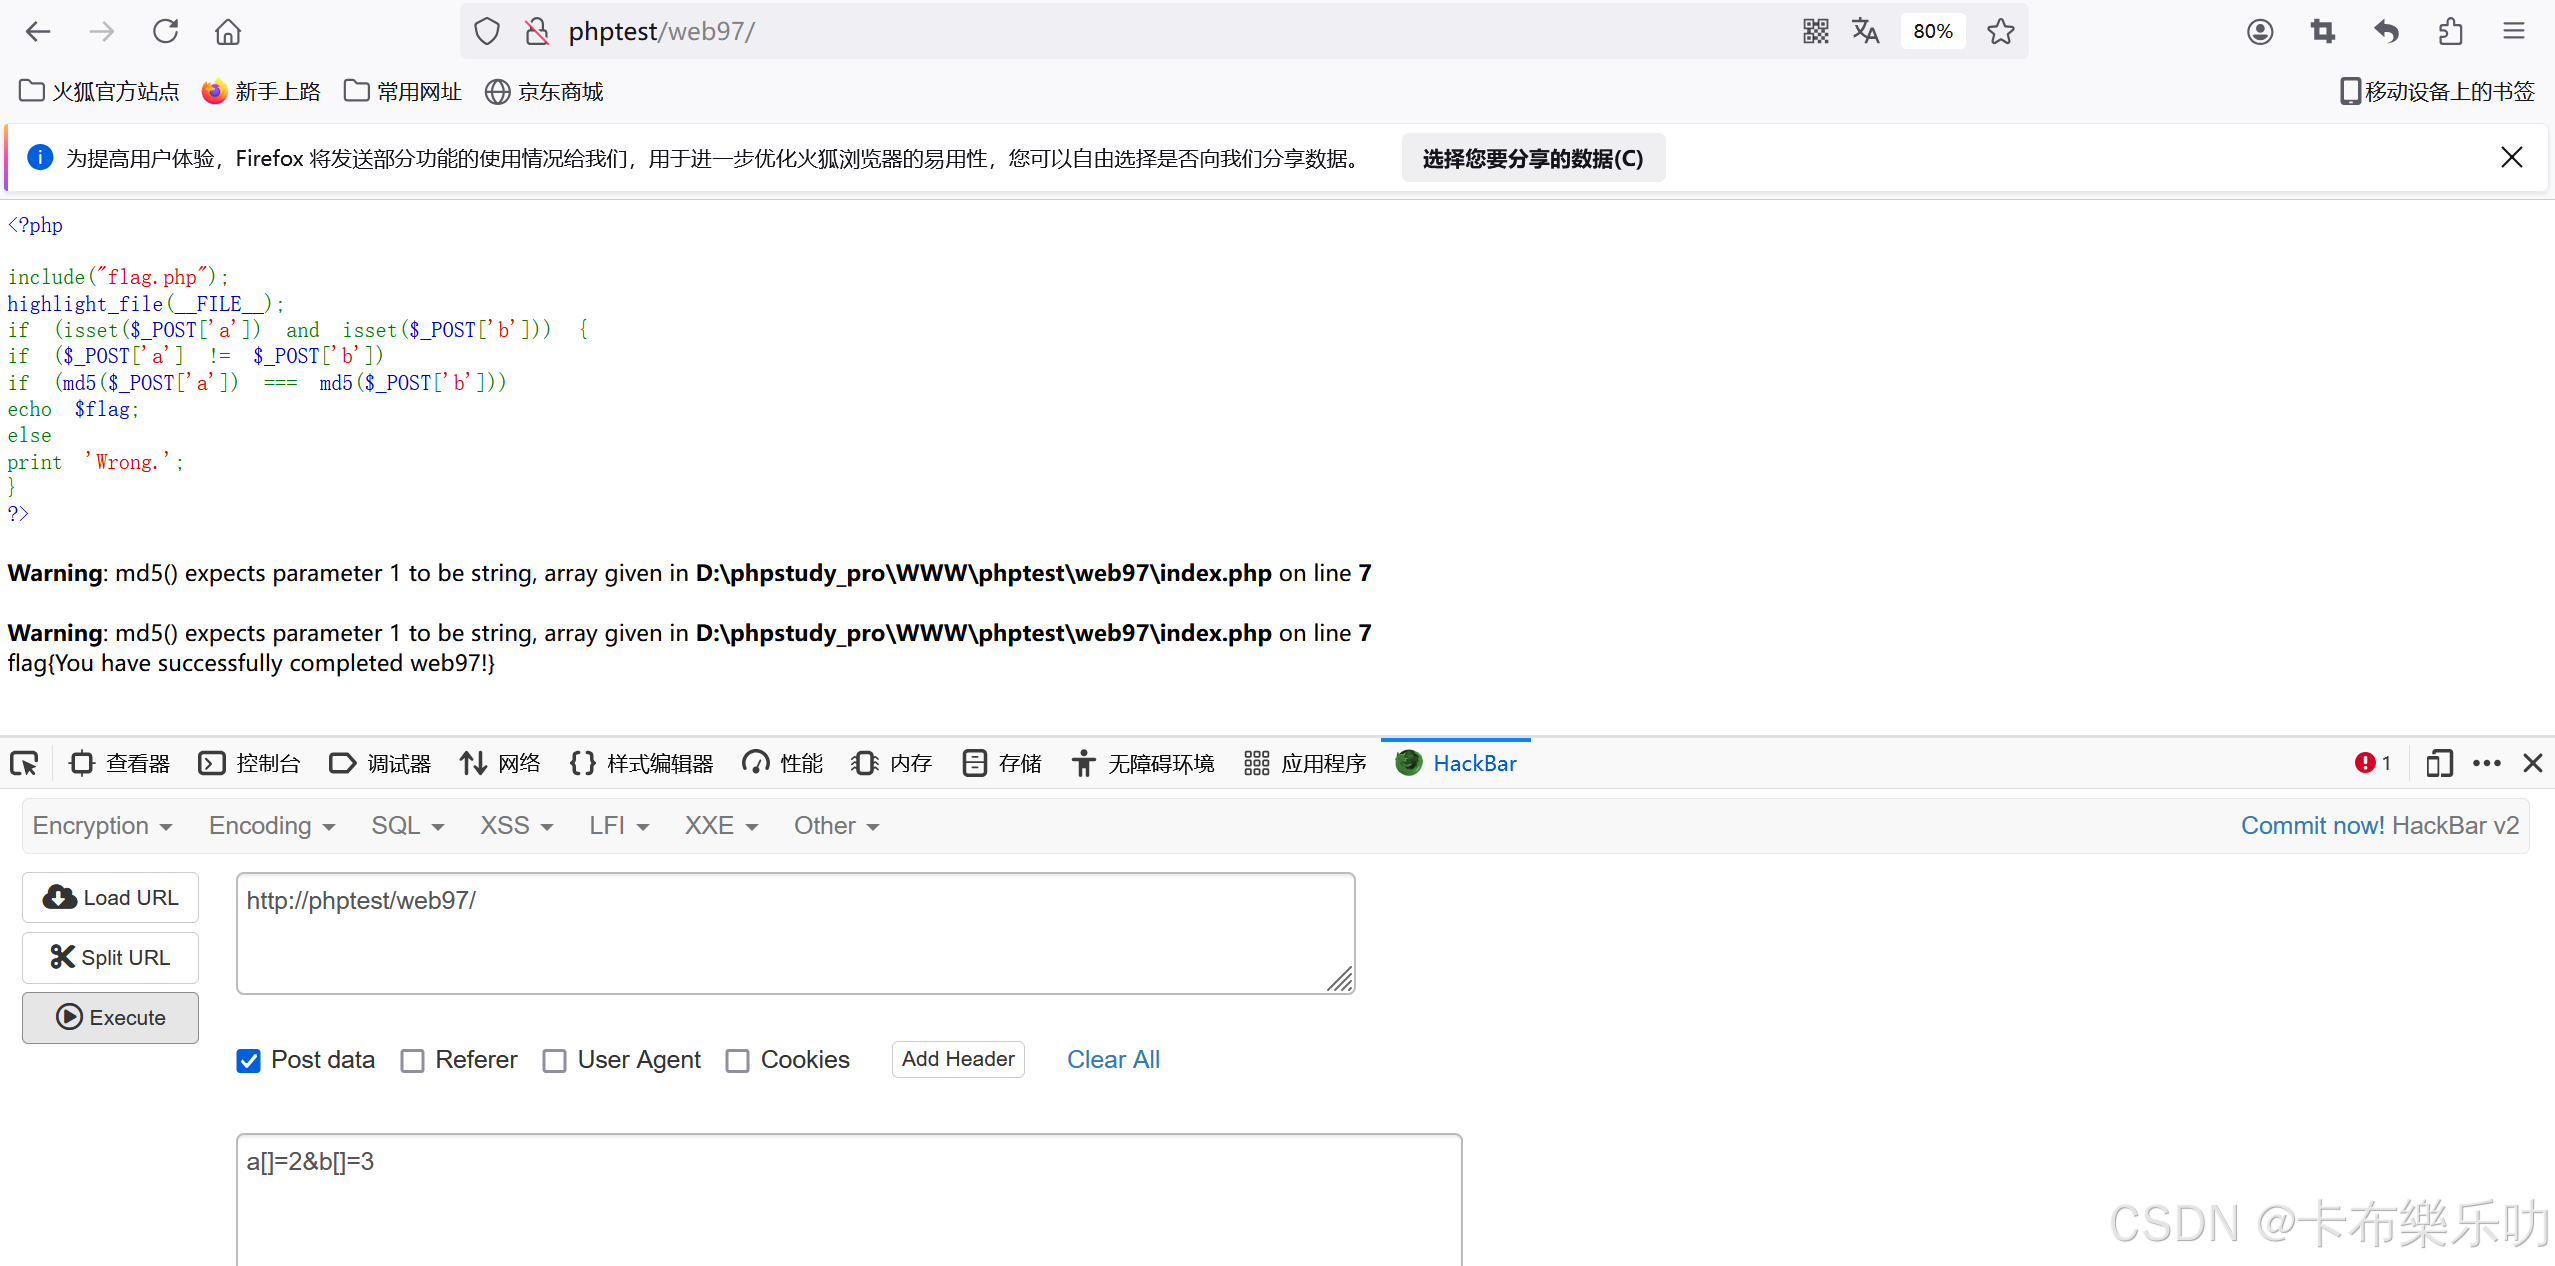Click the 80% zoom level indicator
The width and height of the screenshot is (2555, 1266).
1932,32
